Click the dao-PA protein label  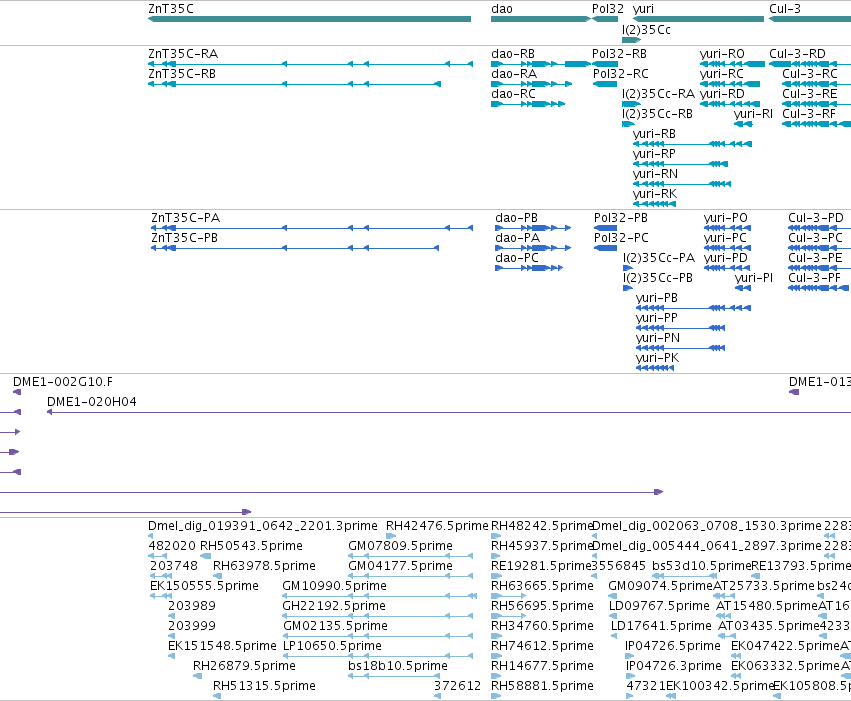pos(517,238)
